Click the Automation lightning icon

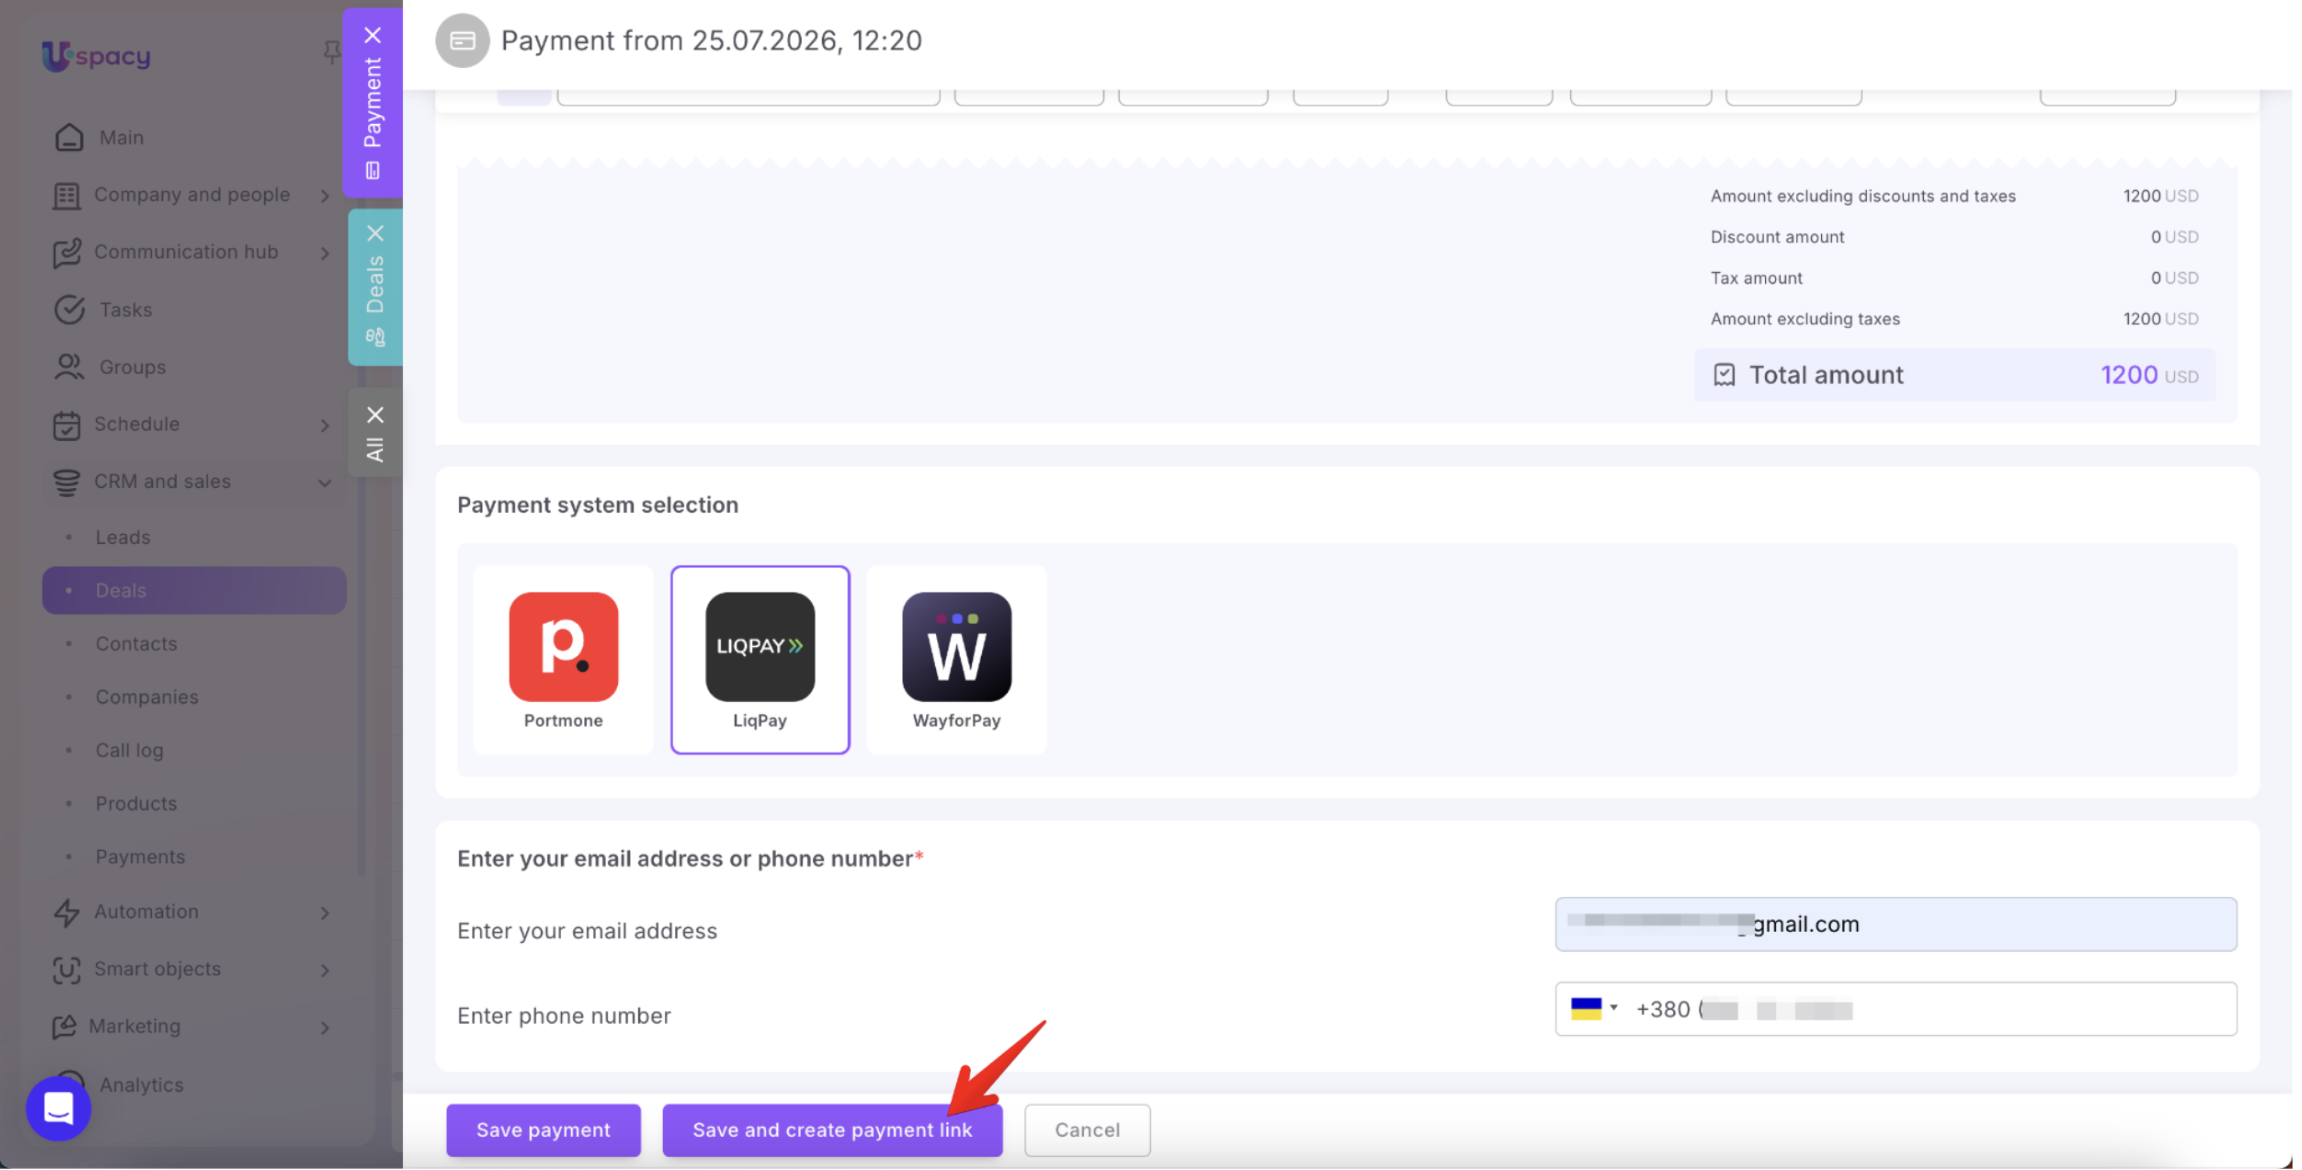click(x=67, y=912)
